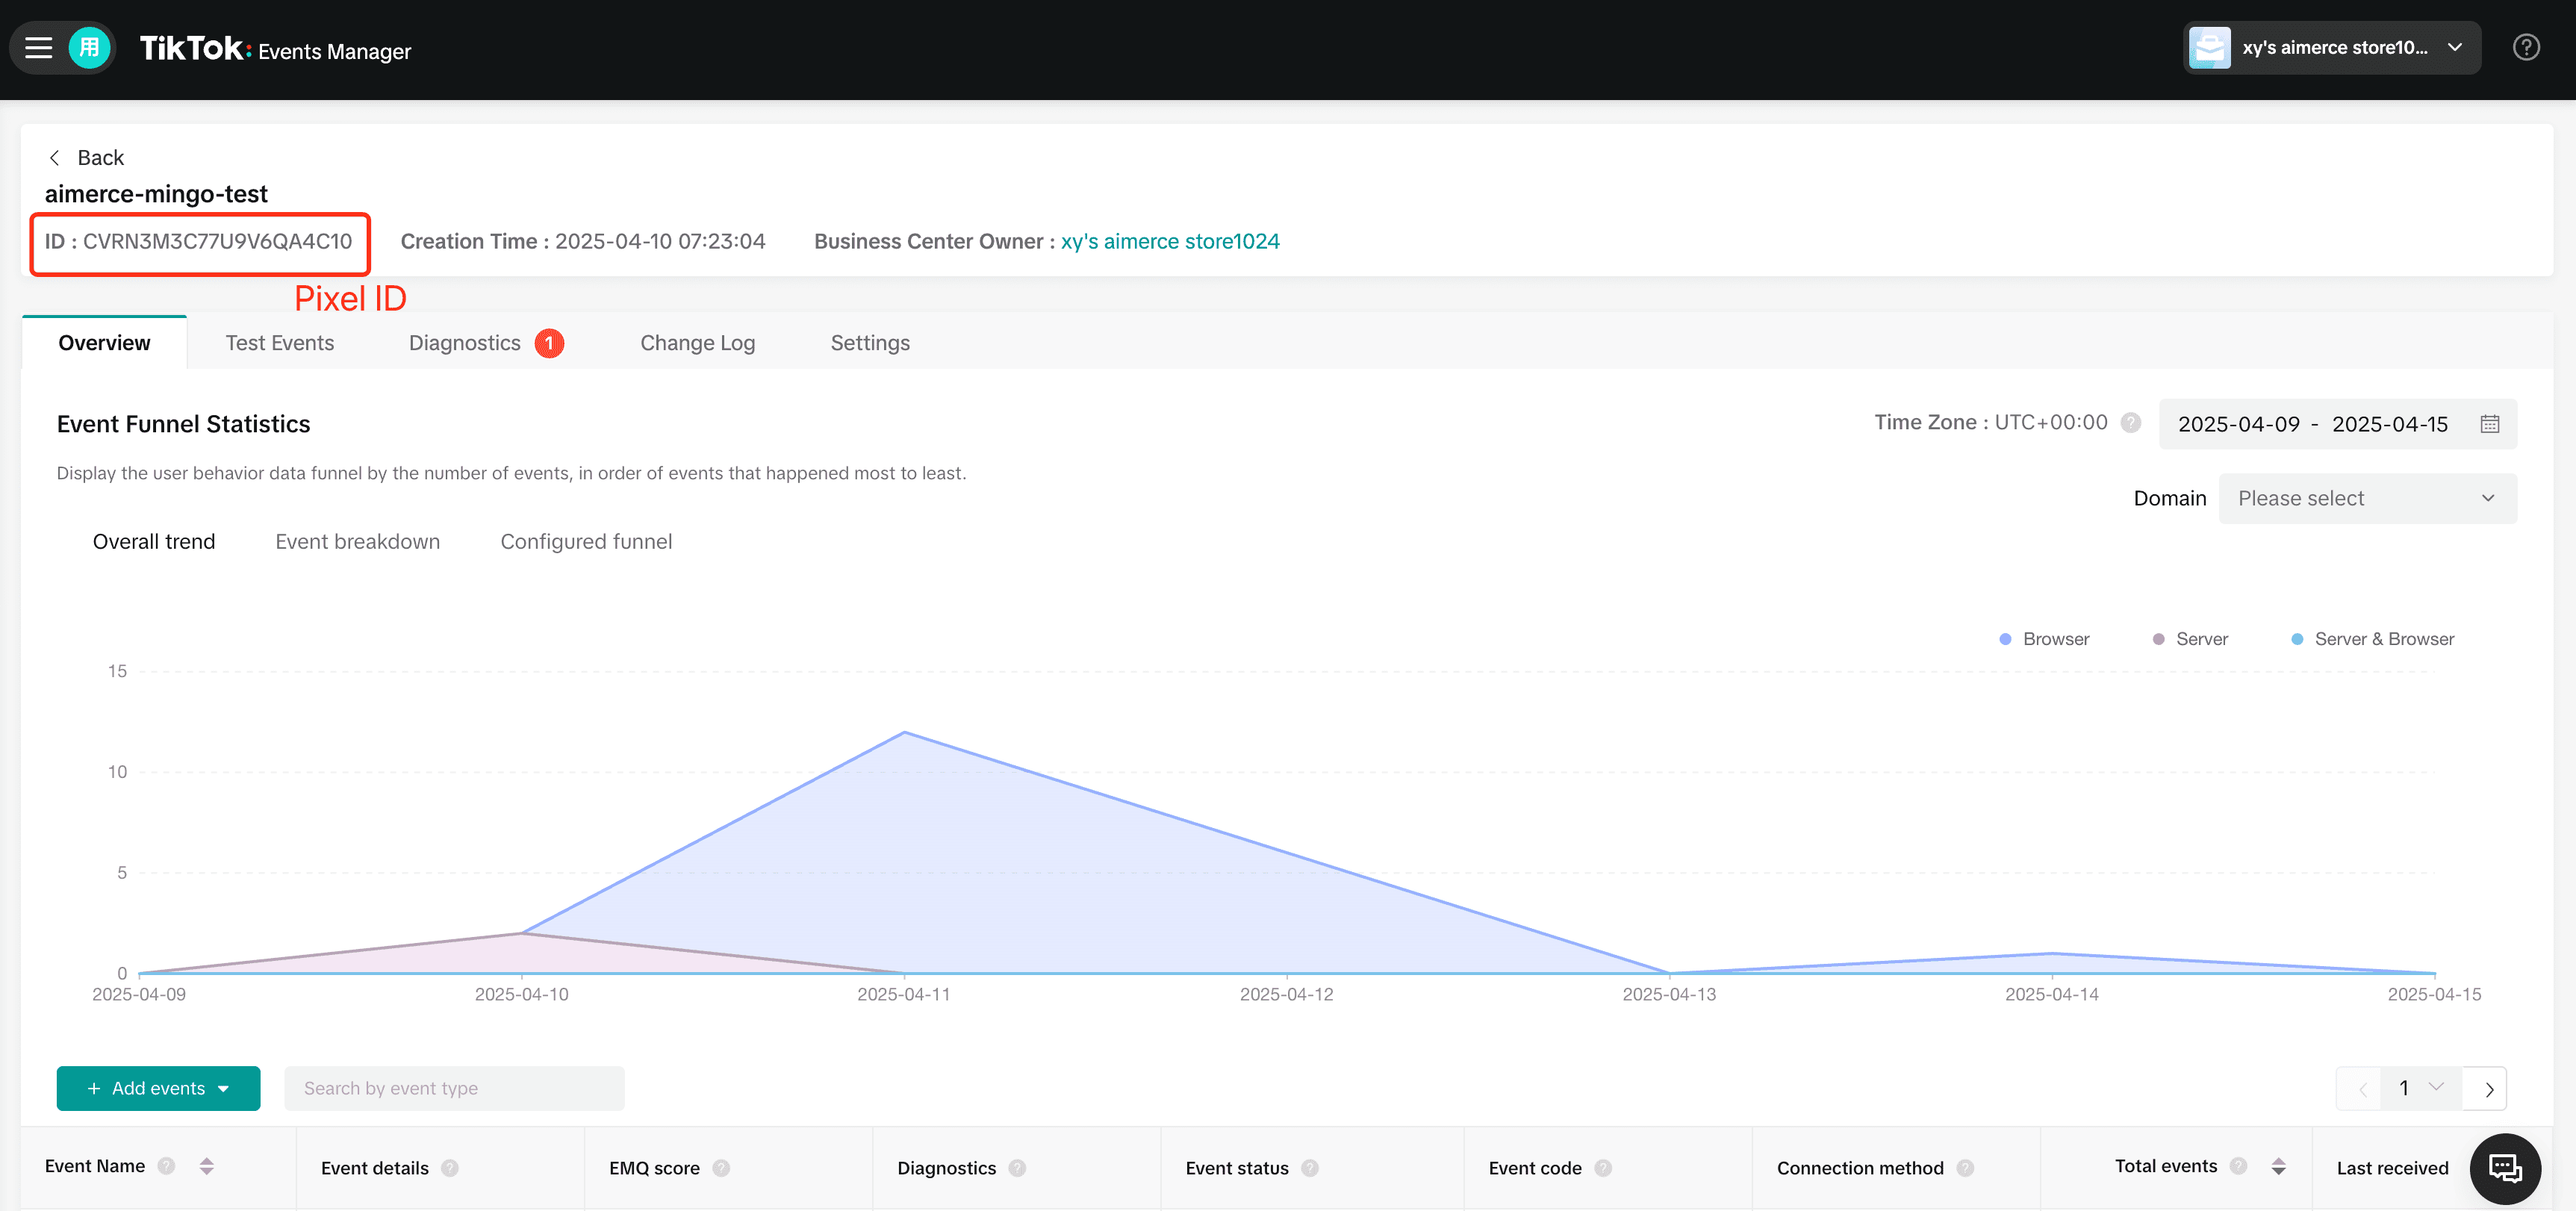The width and height of the screenshot is (2576, 1211).
Task: Open the floating chat feedback button
Action: (x=2505, y=1168)
